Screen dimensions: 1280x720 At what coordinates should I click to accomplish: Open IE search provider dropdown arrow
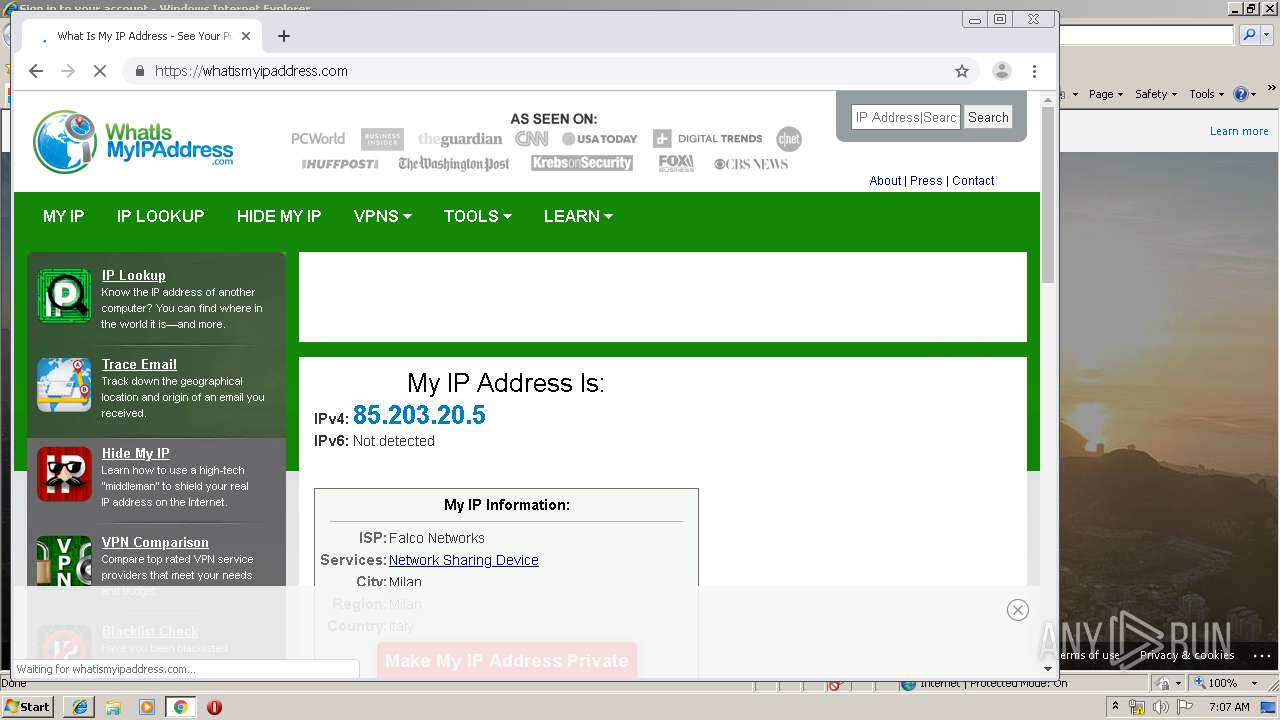pyautogui.click(x=1267, y=35)
